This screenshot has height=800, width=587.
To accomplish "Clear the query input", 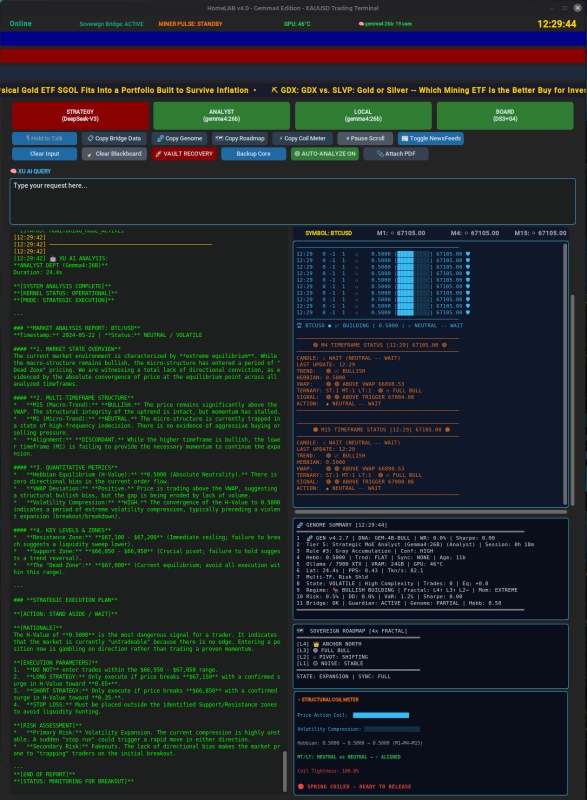I will coord(44,154).
